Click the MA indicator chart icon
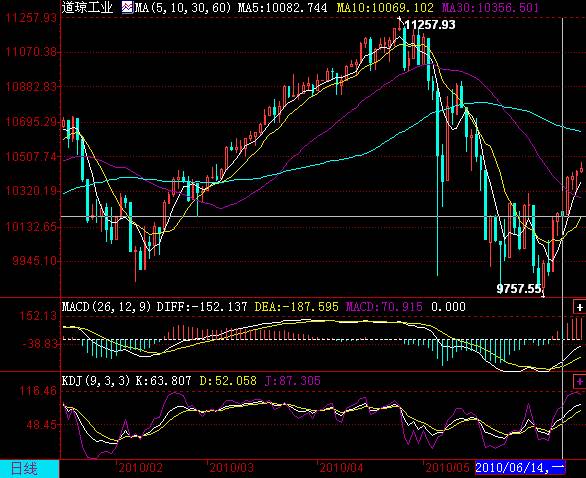Image resolution: width=586 pixels, height=478 pixels. click(127, 7)
